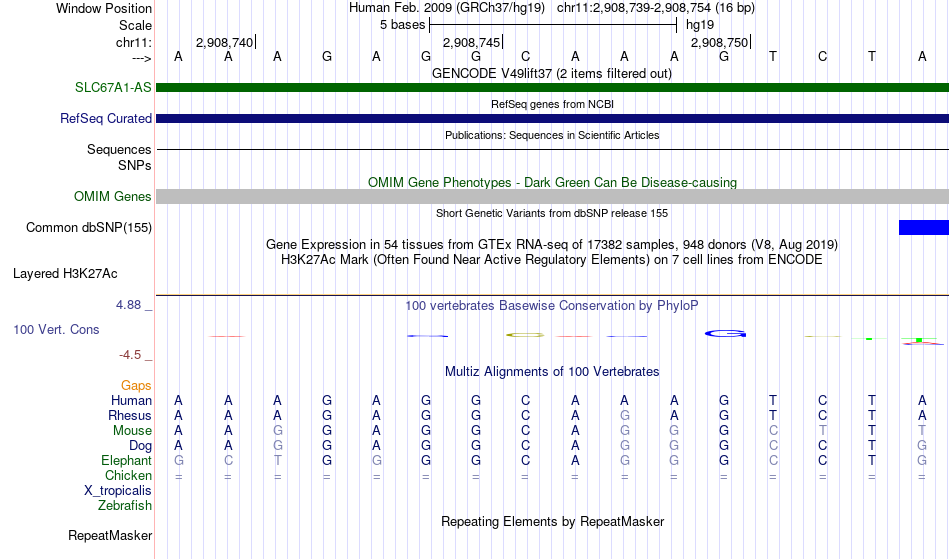
Task: Click the Elephant species row label
Action: click(127, 460)
